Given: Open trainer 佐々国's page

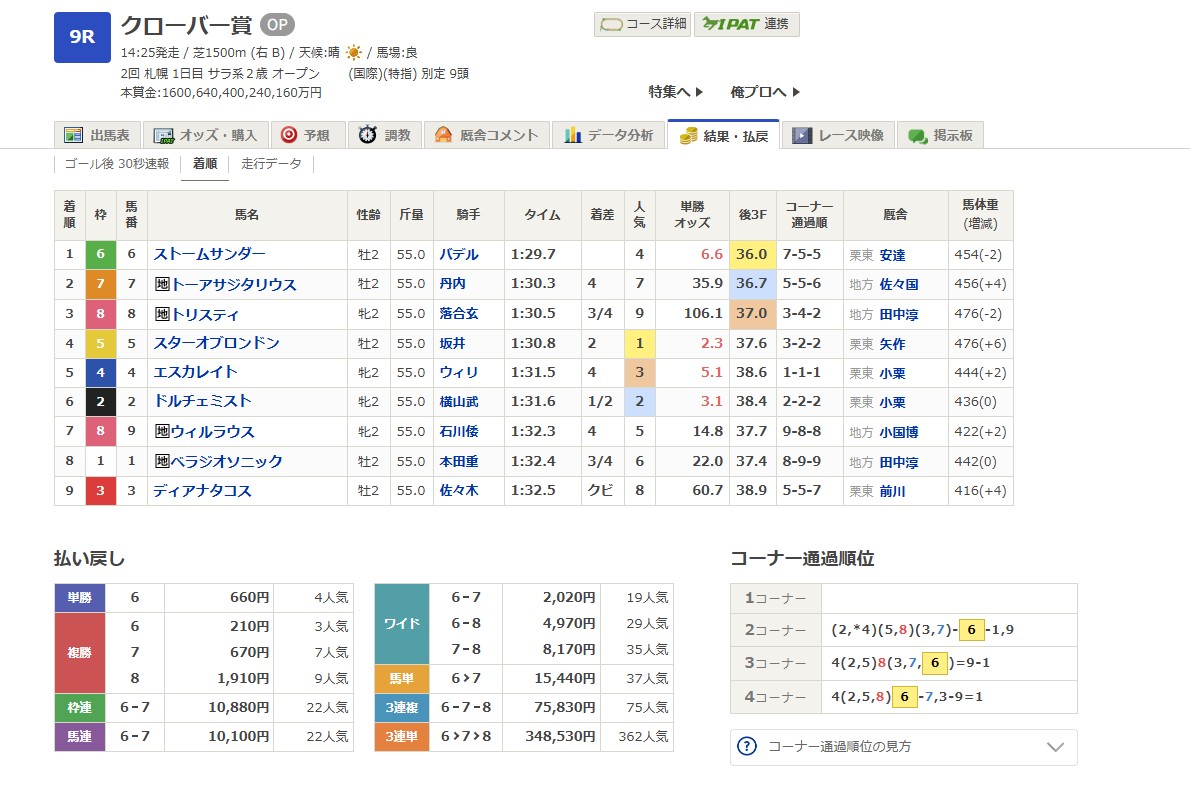Looking at the screenshot, I should coord(899,284).
